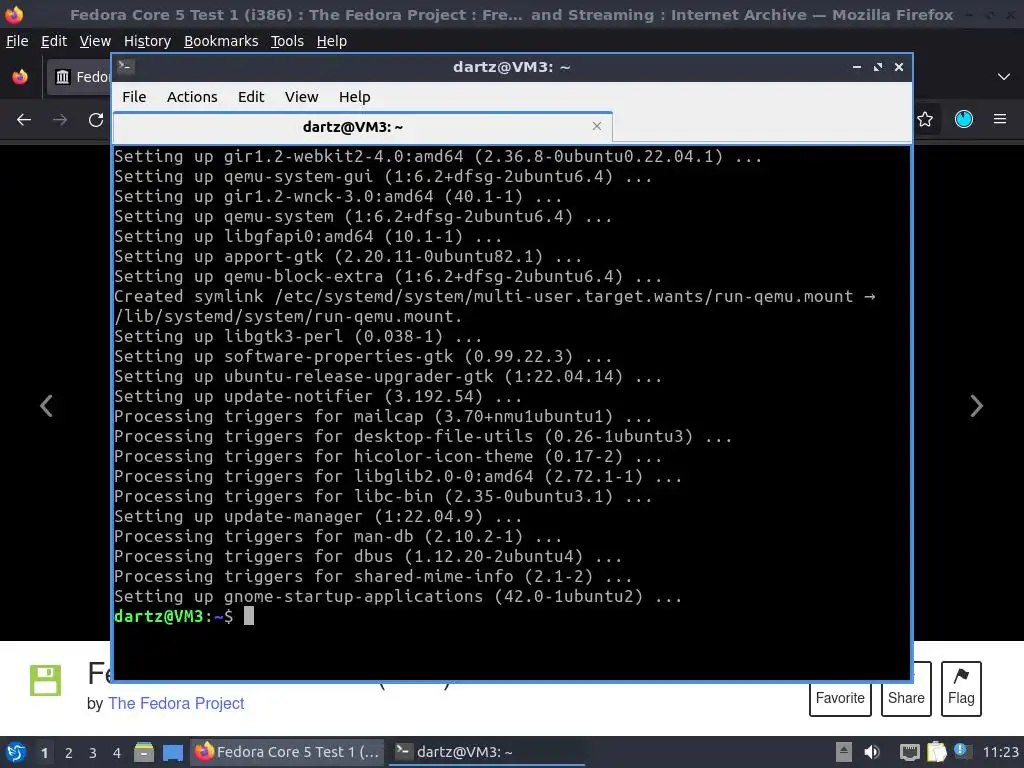Open Firefox Edit menu
The height and width of the screenshot is (768, 1024).
tap(54, 41)
